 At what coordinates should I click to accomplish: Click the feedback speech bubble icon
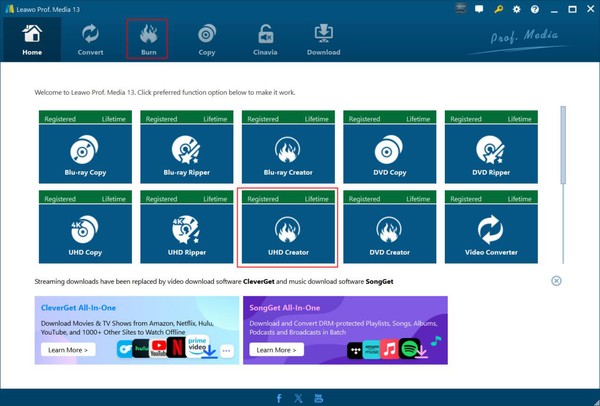tap(479, 9)
